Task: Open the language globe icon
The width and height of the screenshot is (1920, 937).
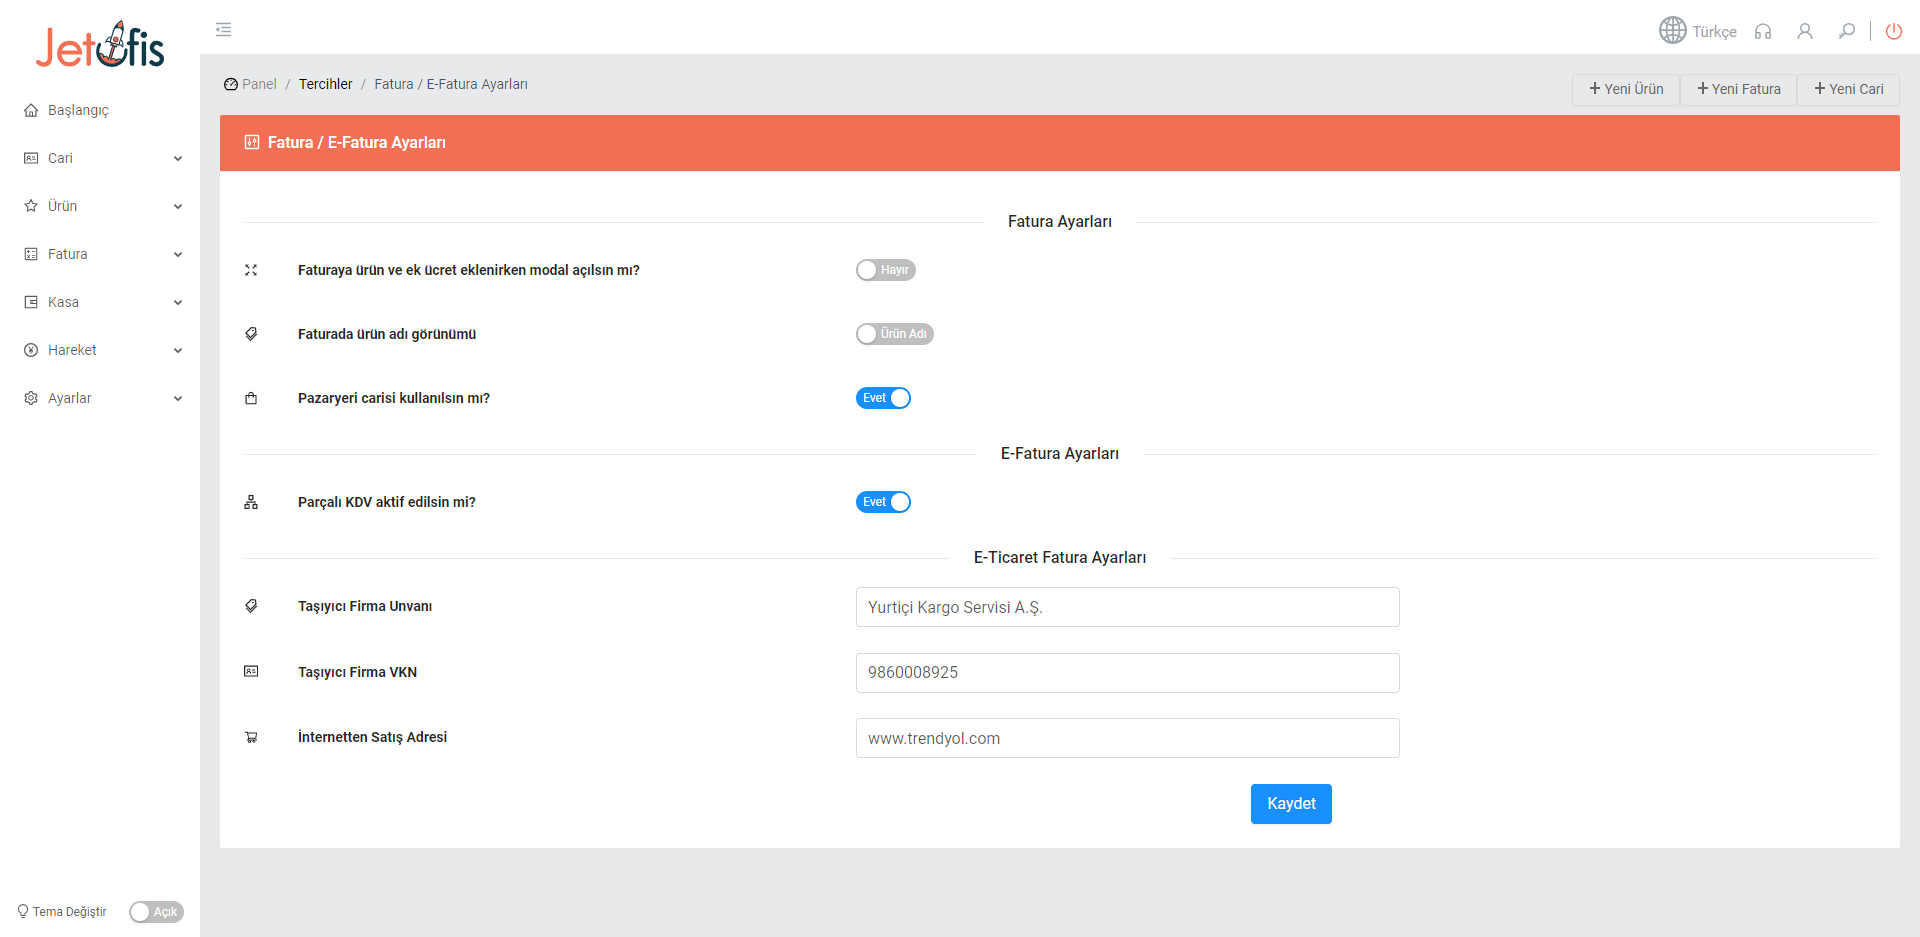Action: [1672, 31]
